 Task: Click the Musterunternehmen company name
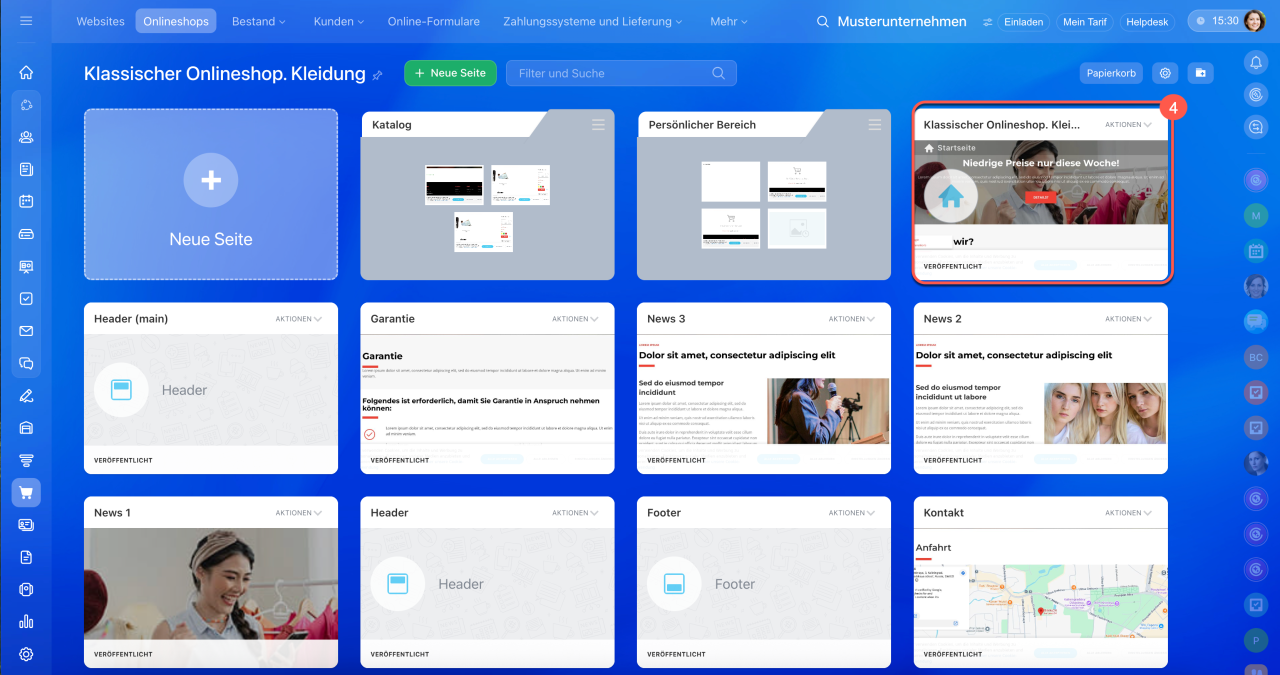point(902,21)
